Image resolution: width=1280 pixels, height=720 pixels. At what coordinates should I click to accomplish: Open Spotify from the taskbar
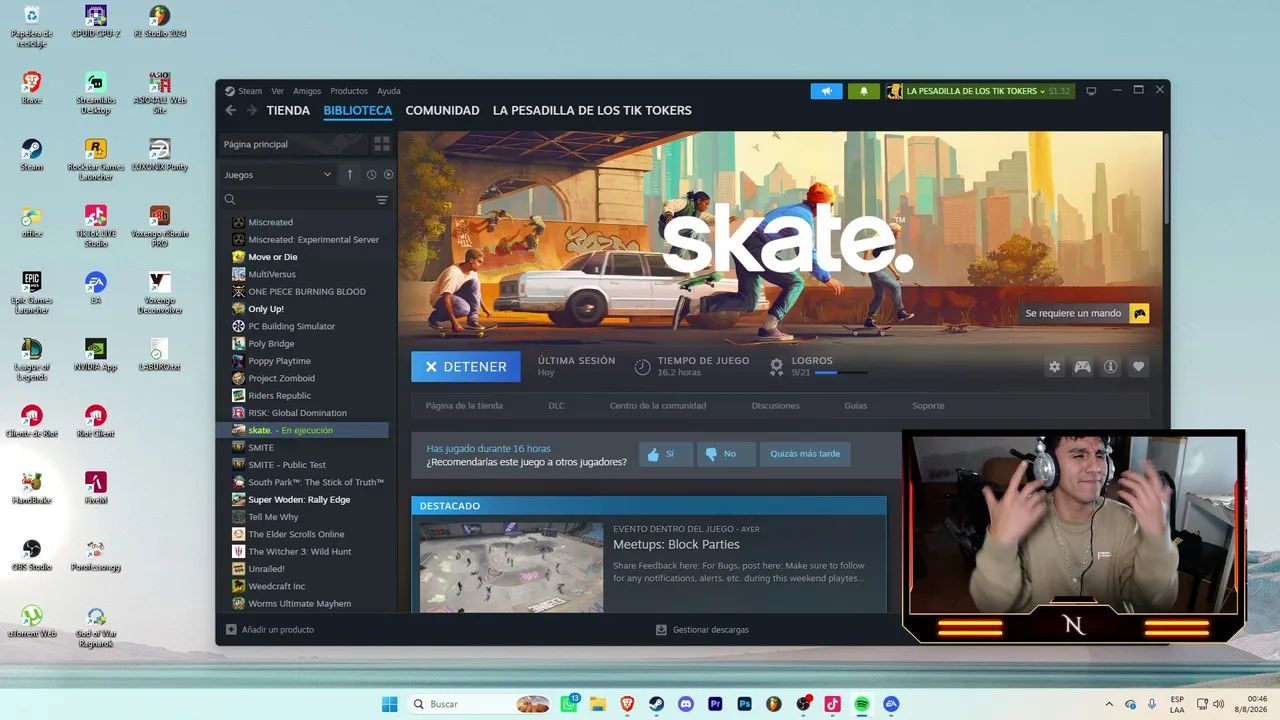[x=862, y=704]
